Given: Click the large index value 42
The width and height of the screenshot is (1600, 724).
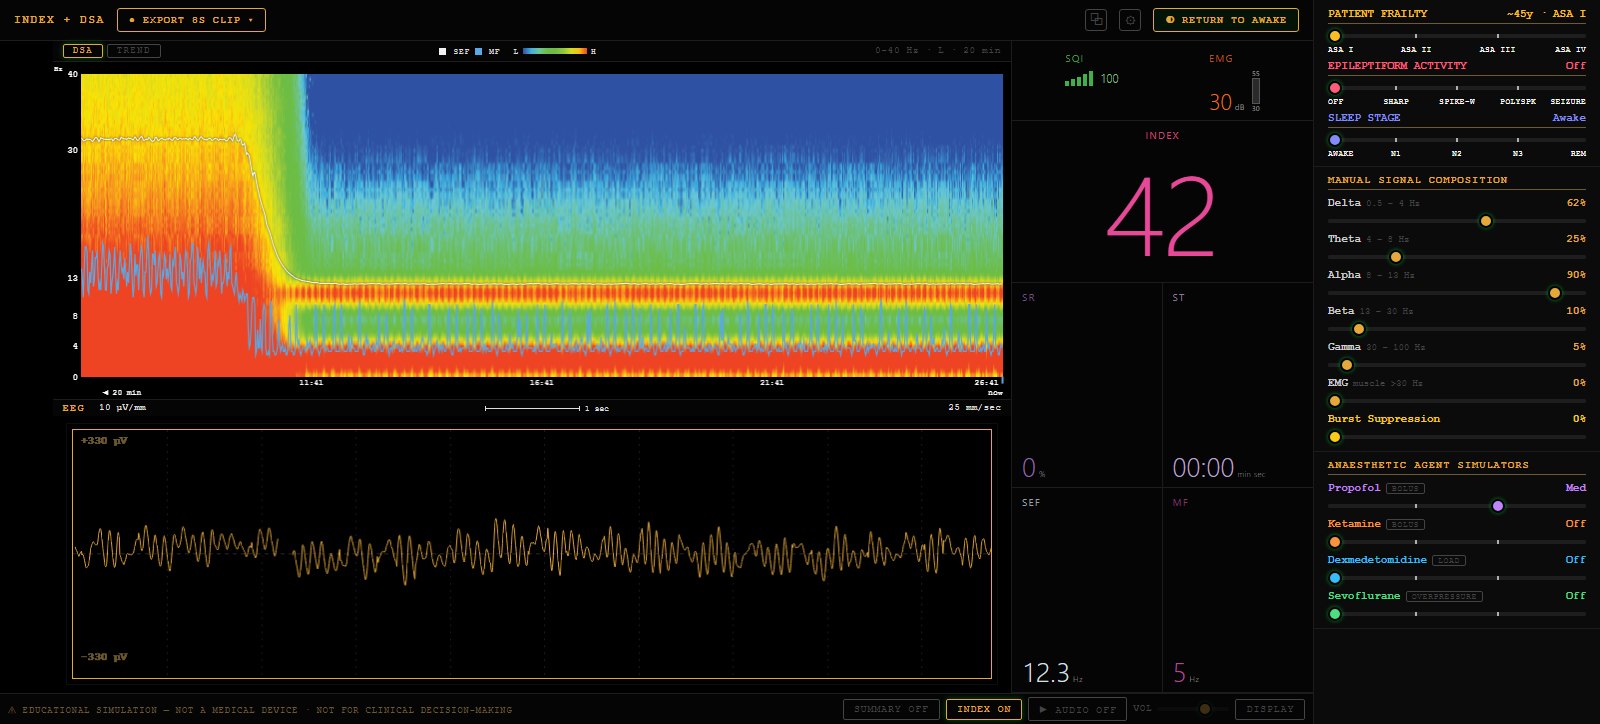Looking at the screenshot, I should pyautogui.click(x=1161, y=217).
